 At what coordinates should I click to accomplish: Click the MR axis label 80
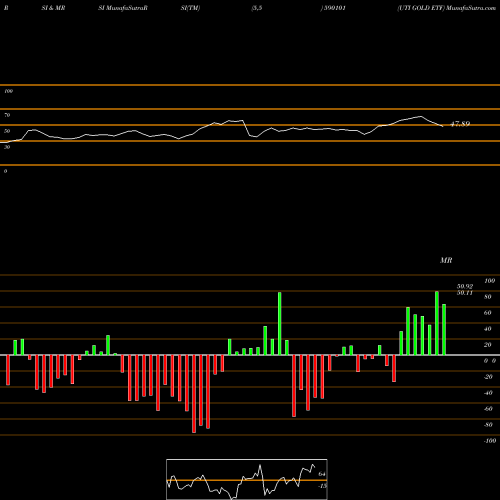point(488,297)
